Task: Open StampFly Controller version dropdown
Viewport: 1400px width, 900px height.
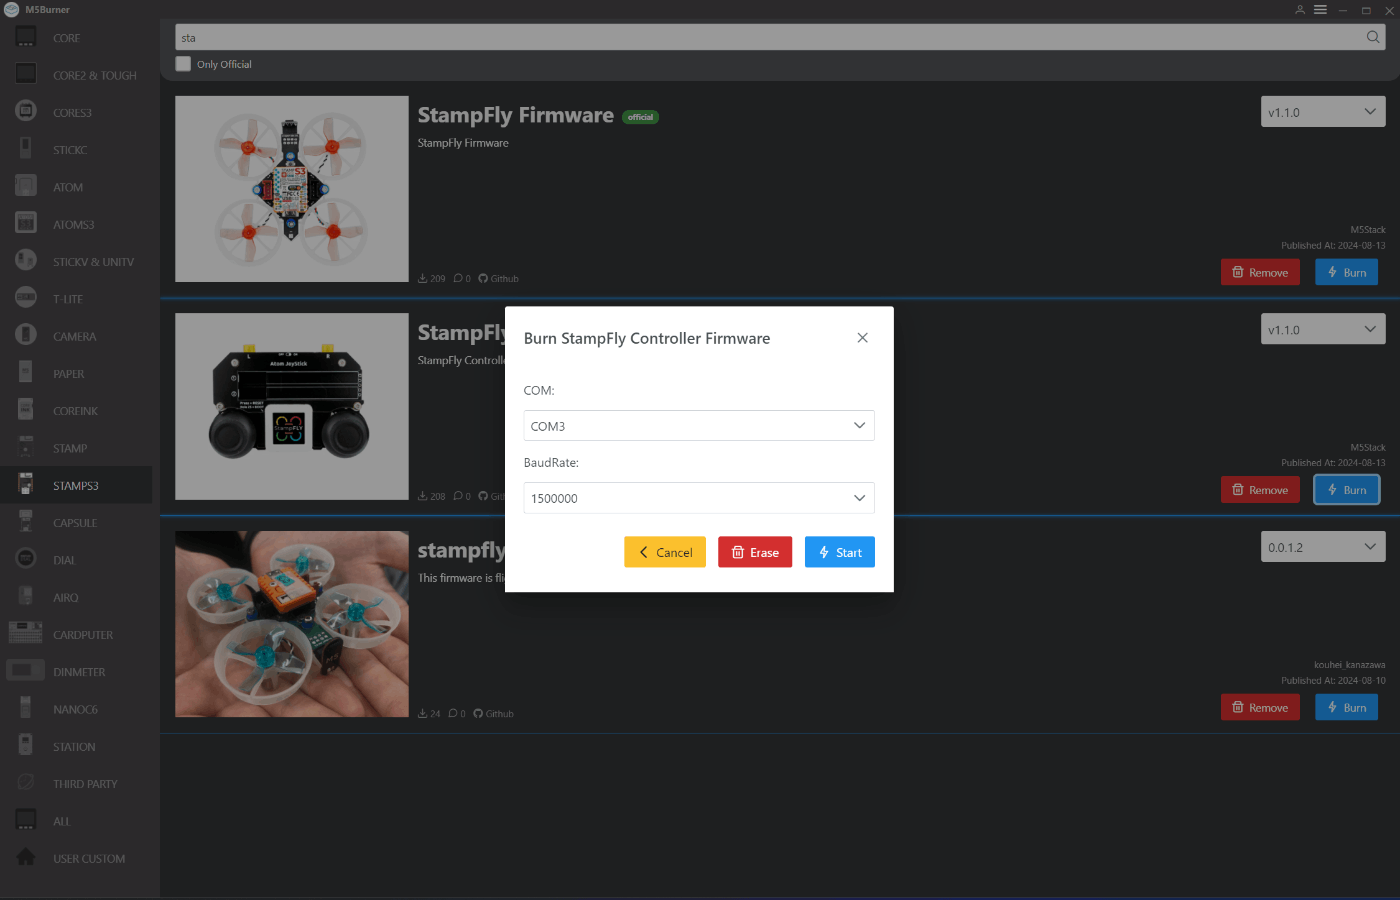Action: (1323, 329)
